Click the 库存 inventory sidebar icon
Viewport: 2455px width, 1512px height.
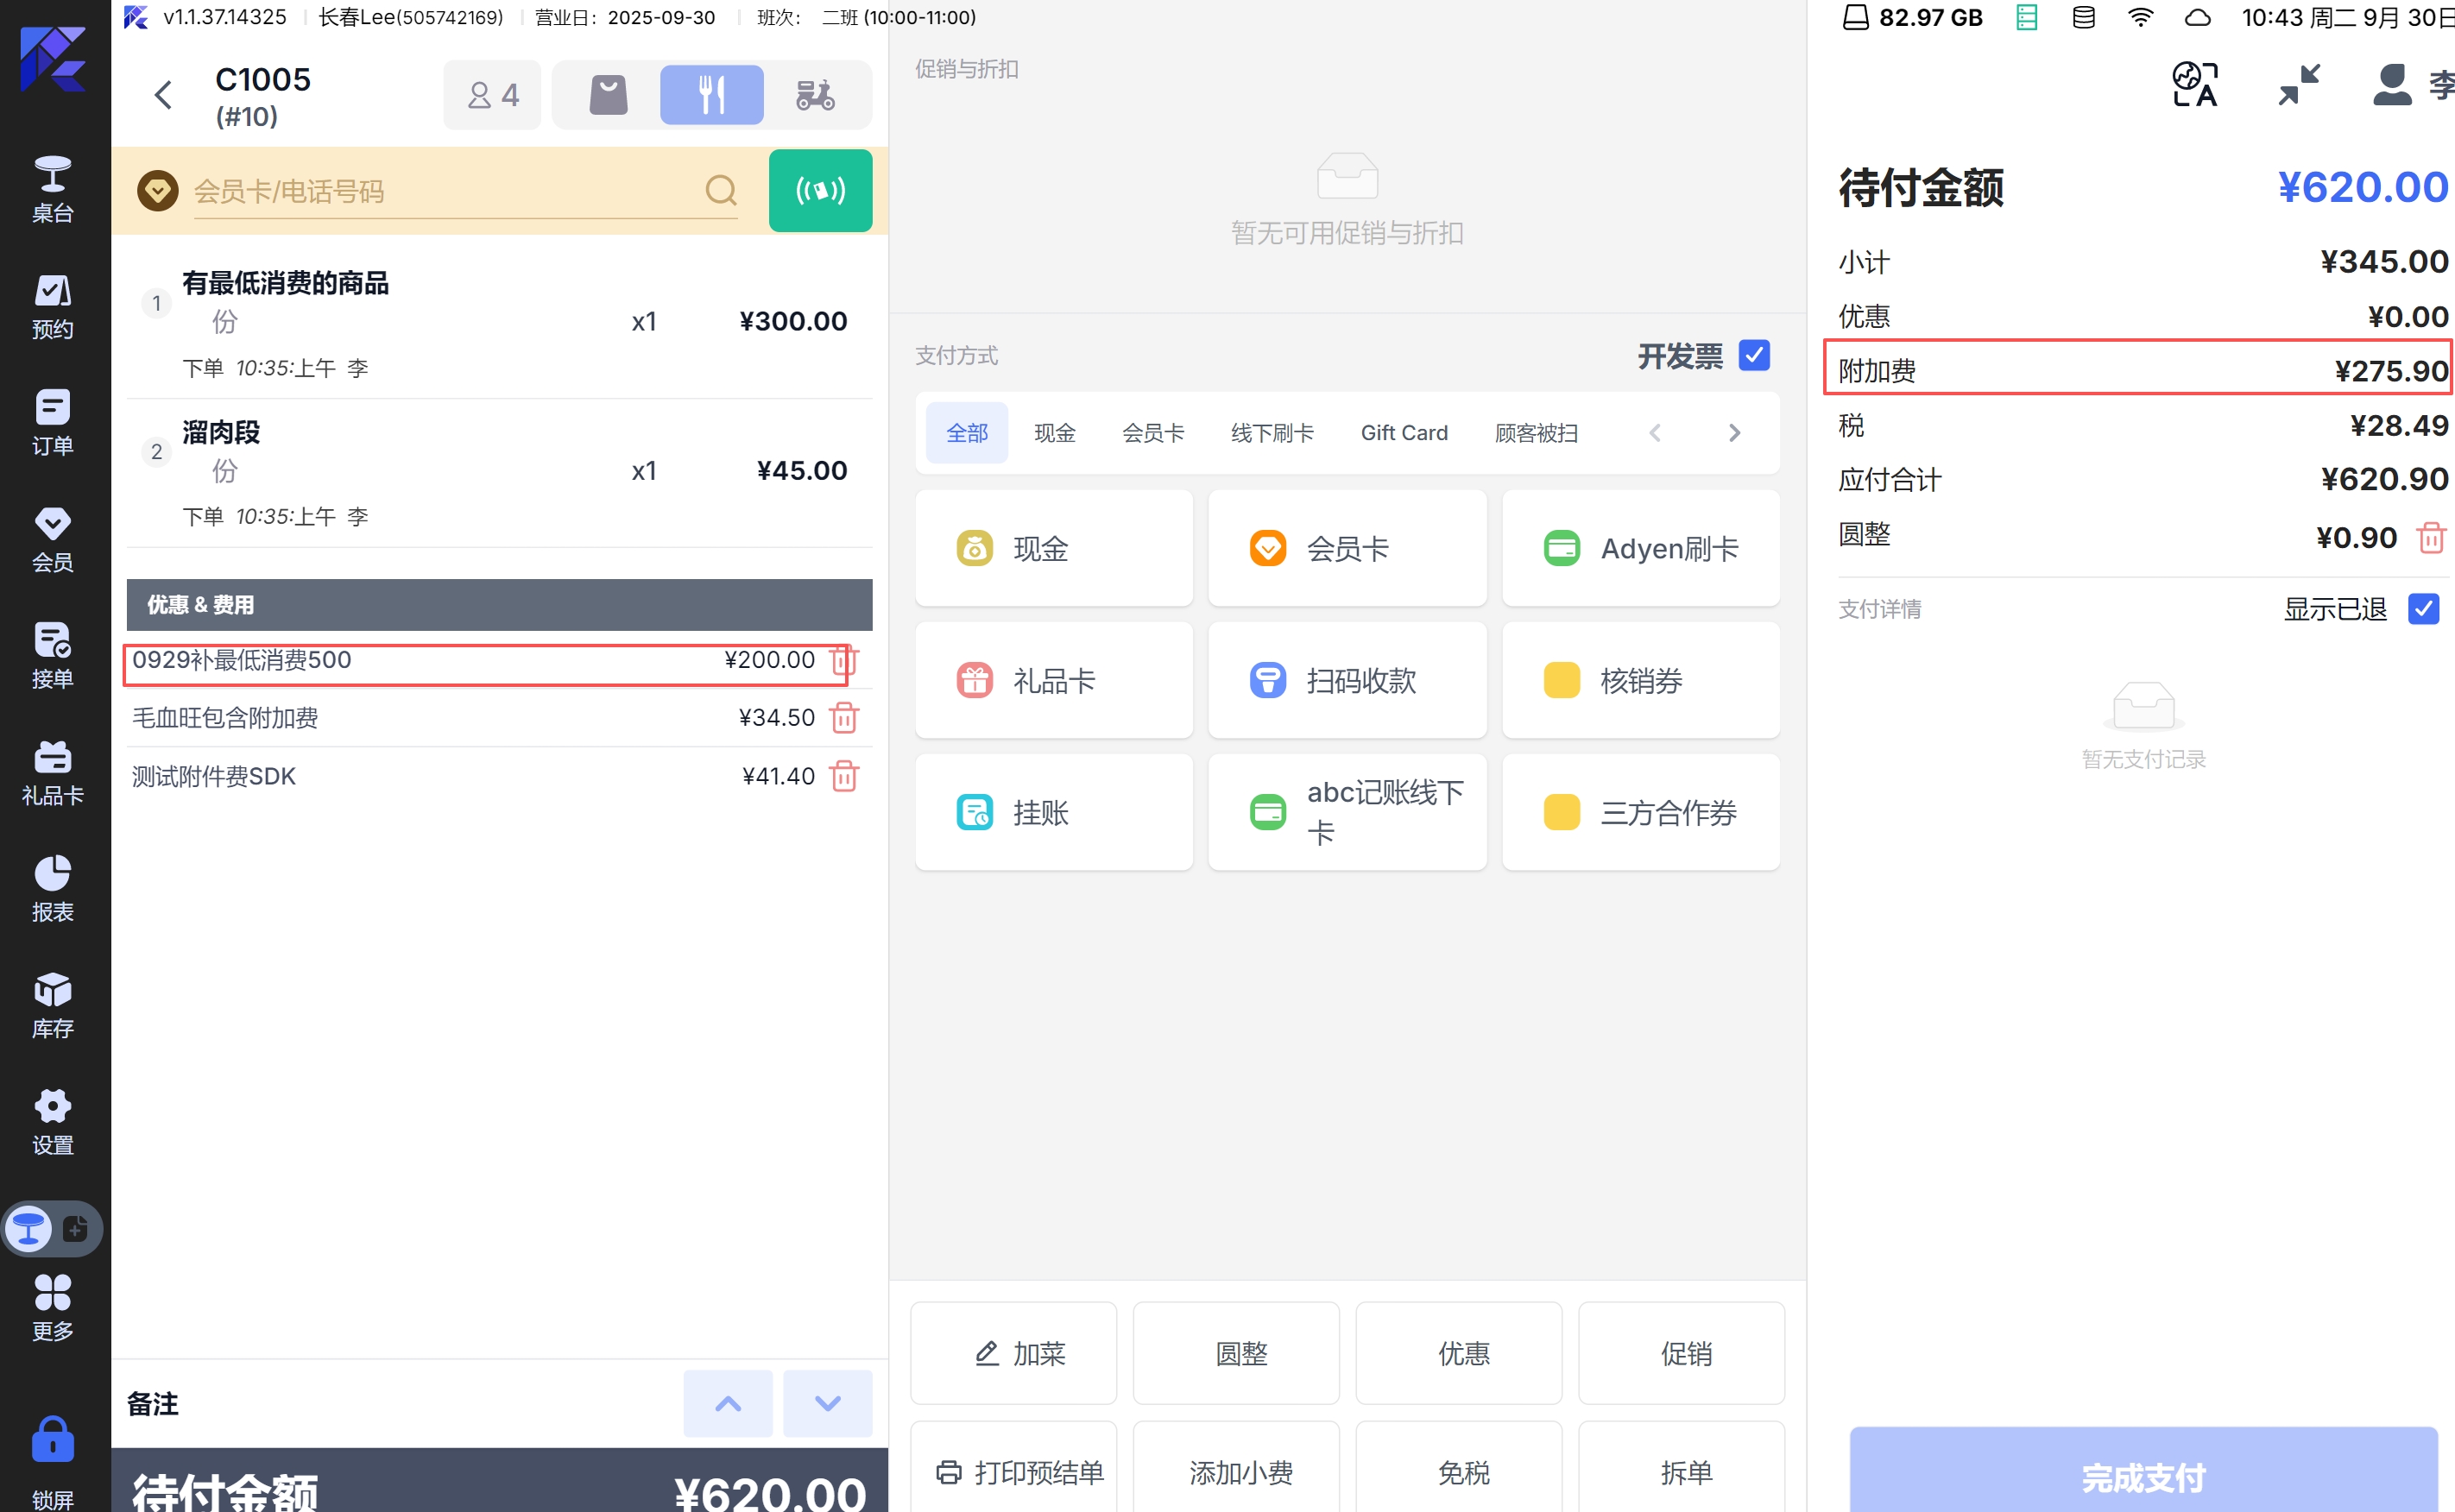coord(52,1005)
